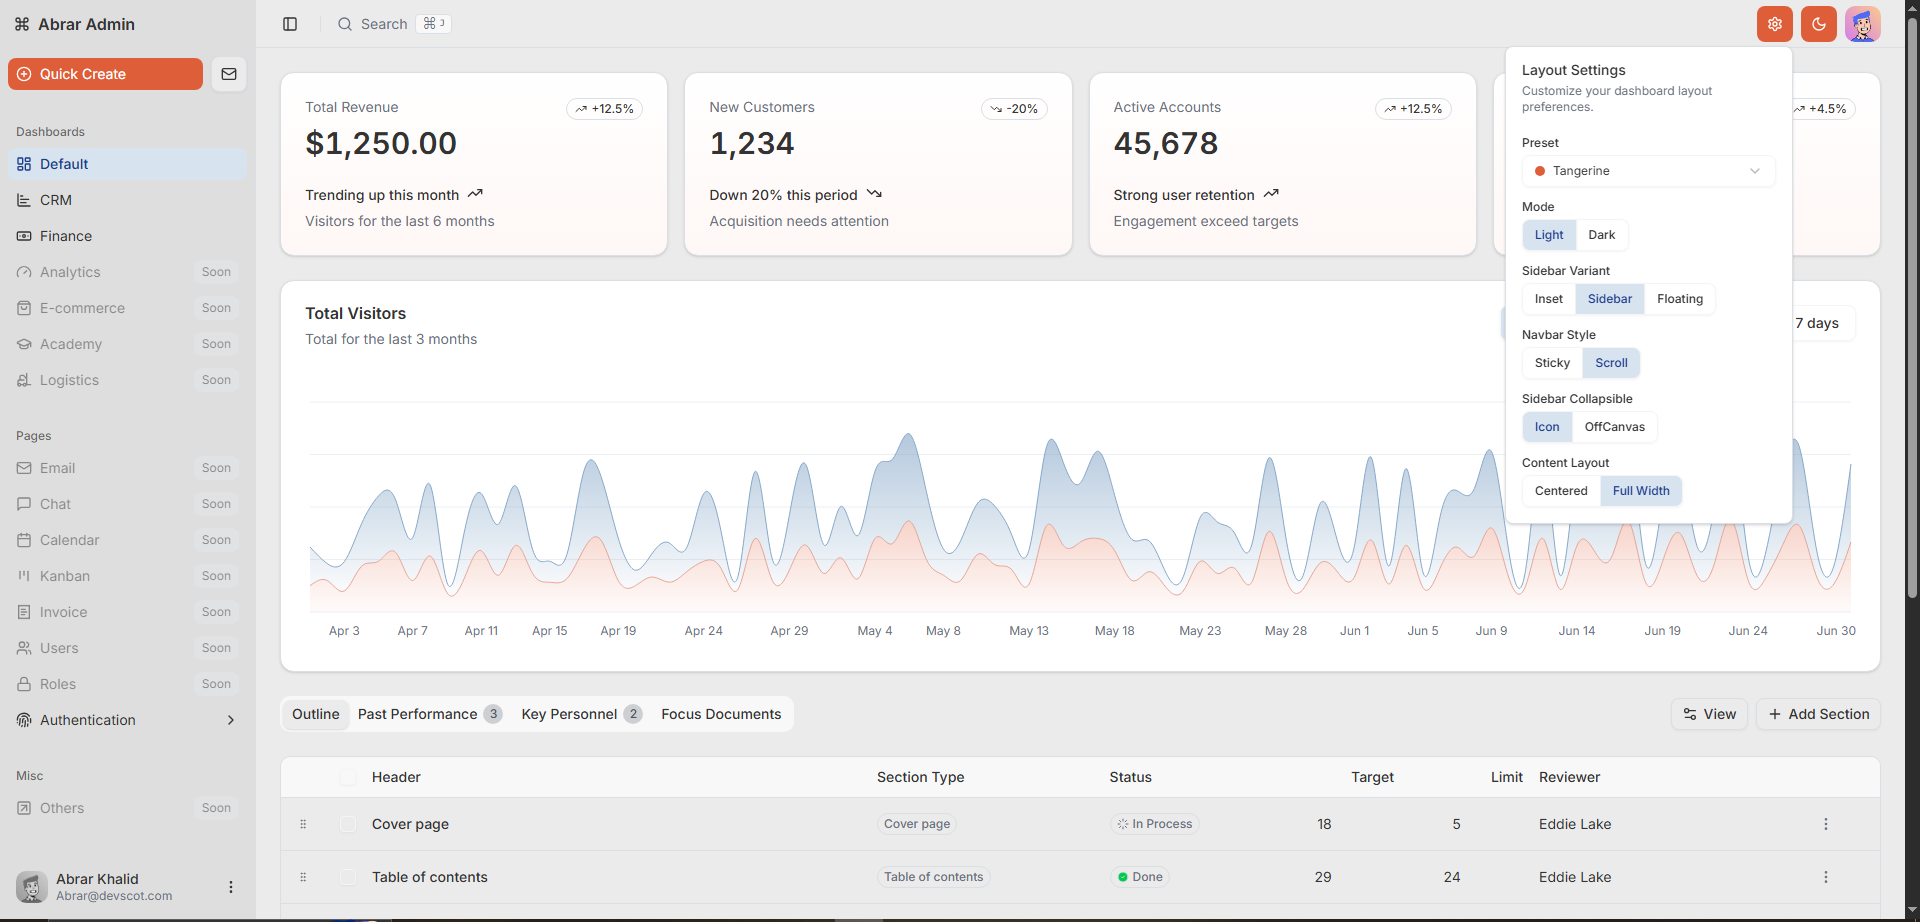
Task: Open the View columns dropdown
Action: 1709,714
